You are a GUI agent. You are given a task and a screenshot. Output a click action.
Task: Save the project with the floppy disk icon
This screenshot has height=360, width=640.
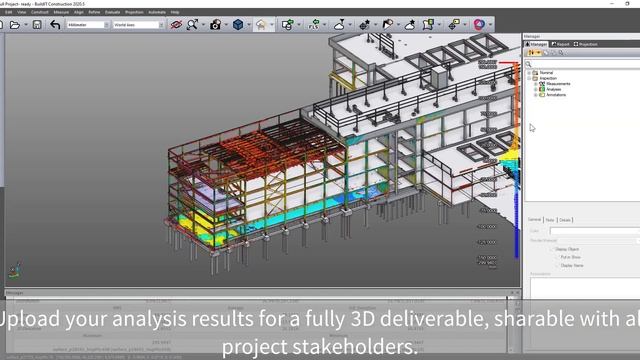(37, 25)
